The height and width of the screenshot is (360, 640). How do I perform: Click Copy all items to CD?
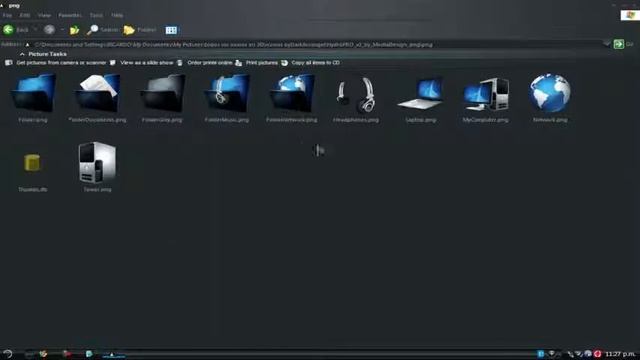pyautogui.click(x=316, y=63)
